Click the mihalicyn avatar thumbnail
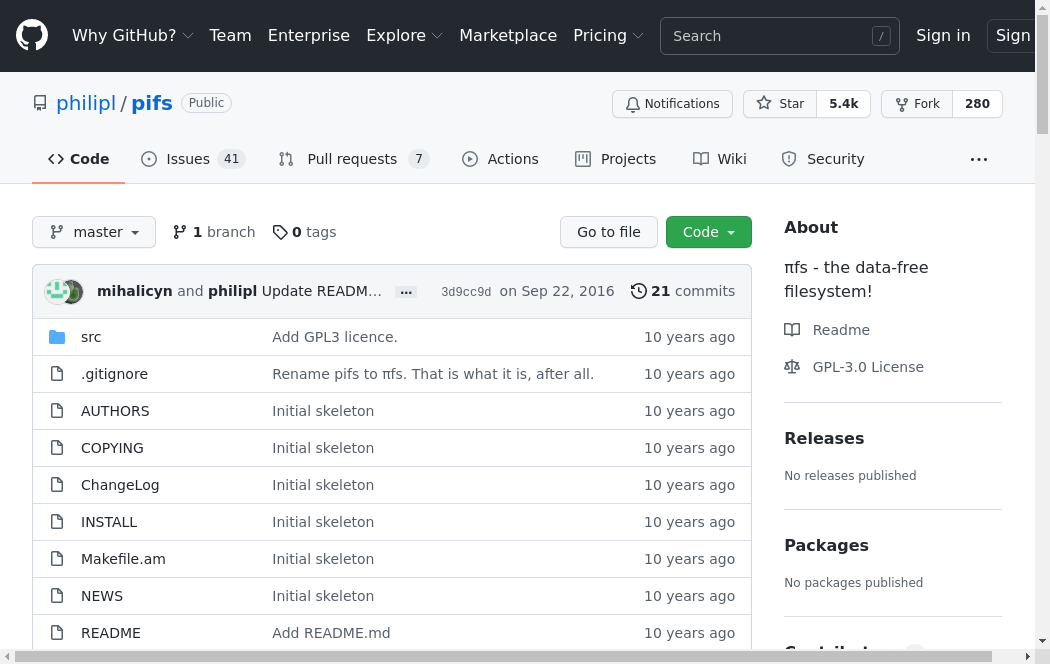The image size is (1050, 664). tap(57, 291)
